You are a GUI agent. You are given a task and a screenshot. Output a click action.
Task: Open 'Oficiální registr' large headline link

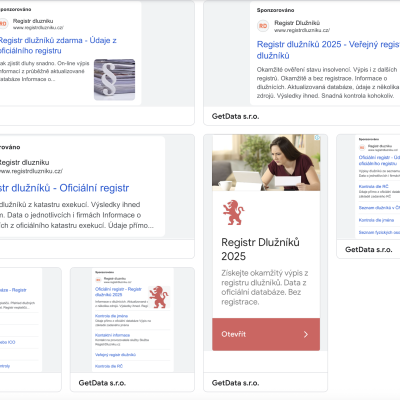coord(64,188)
